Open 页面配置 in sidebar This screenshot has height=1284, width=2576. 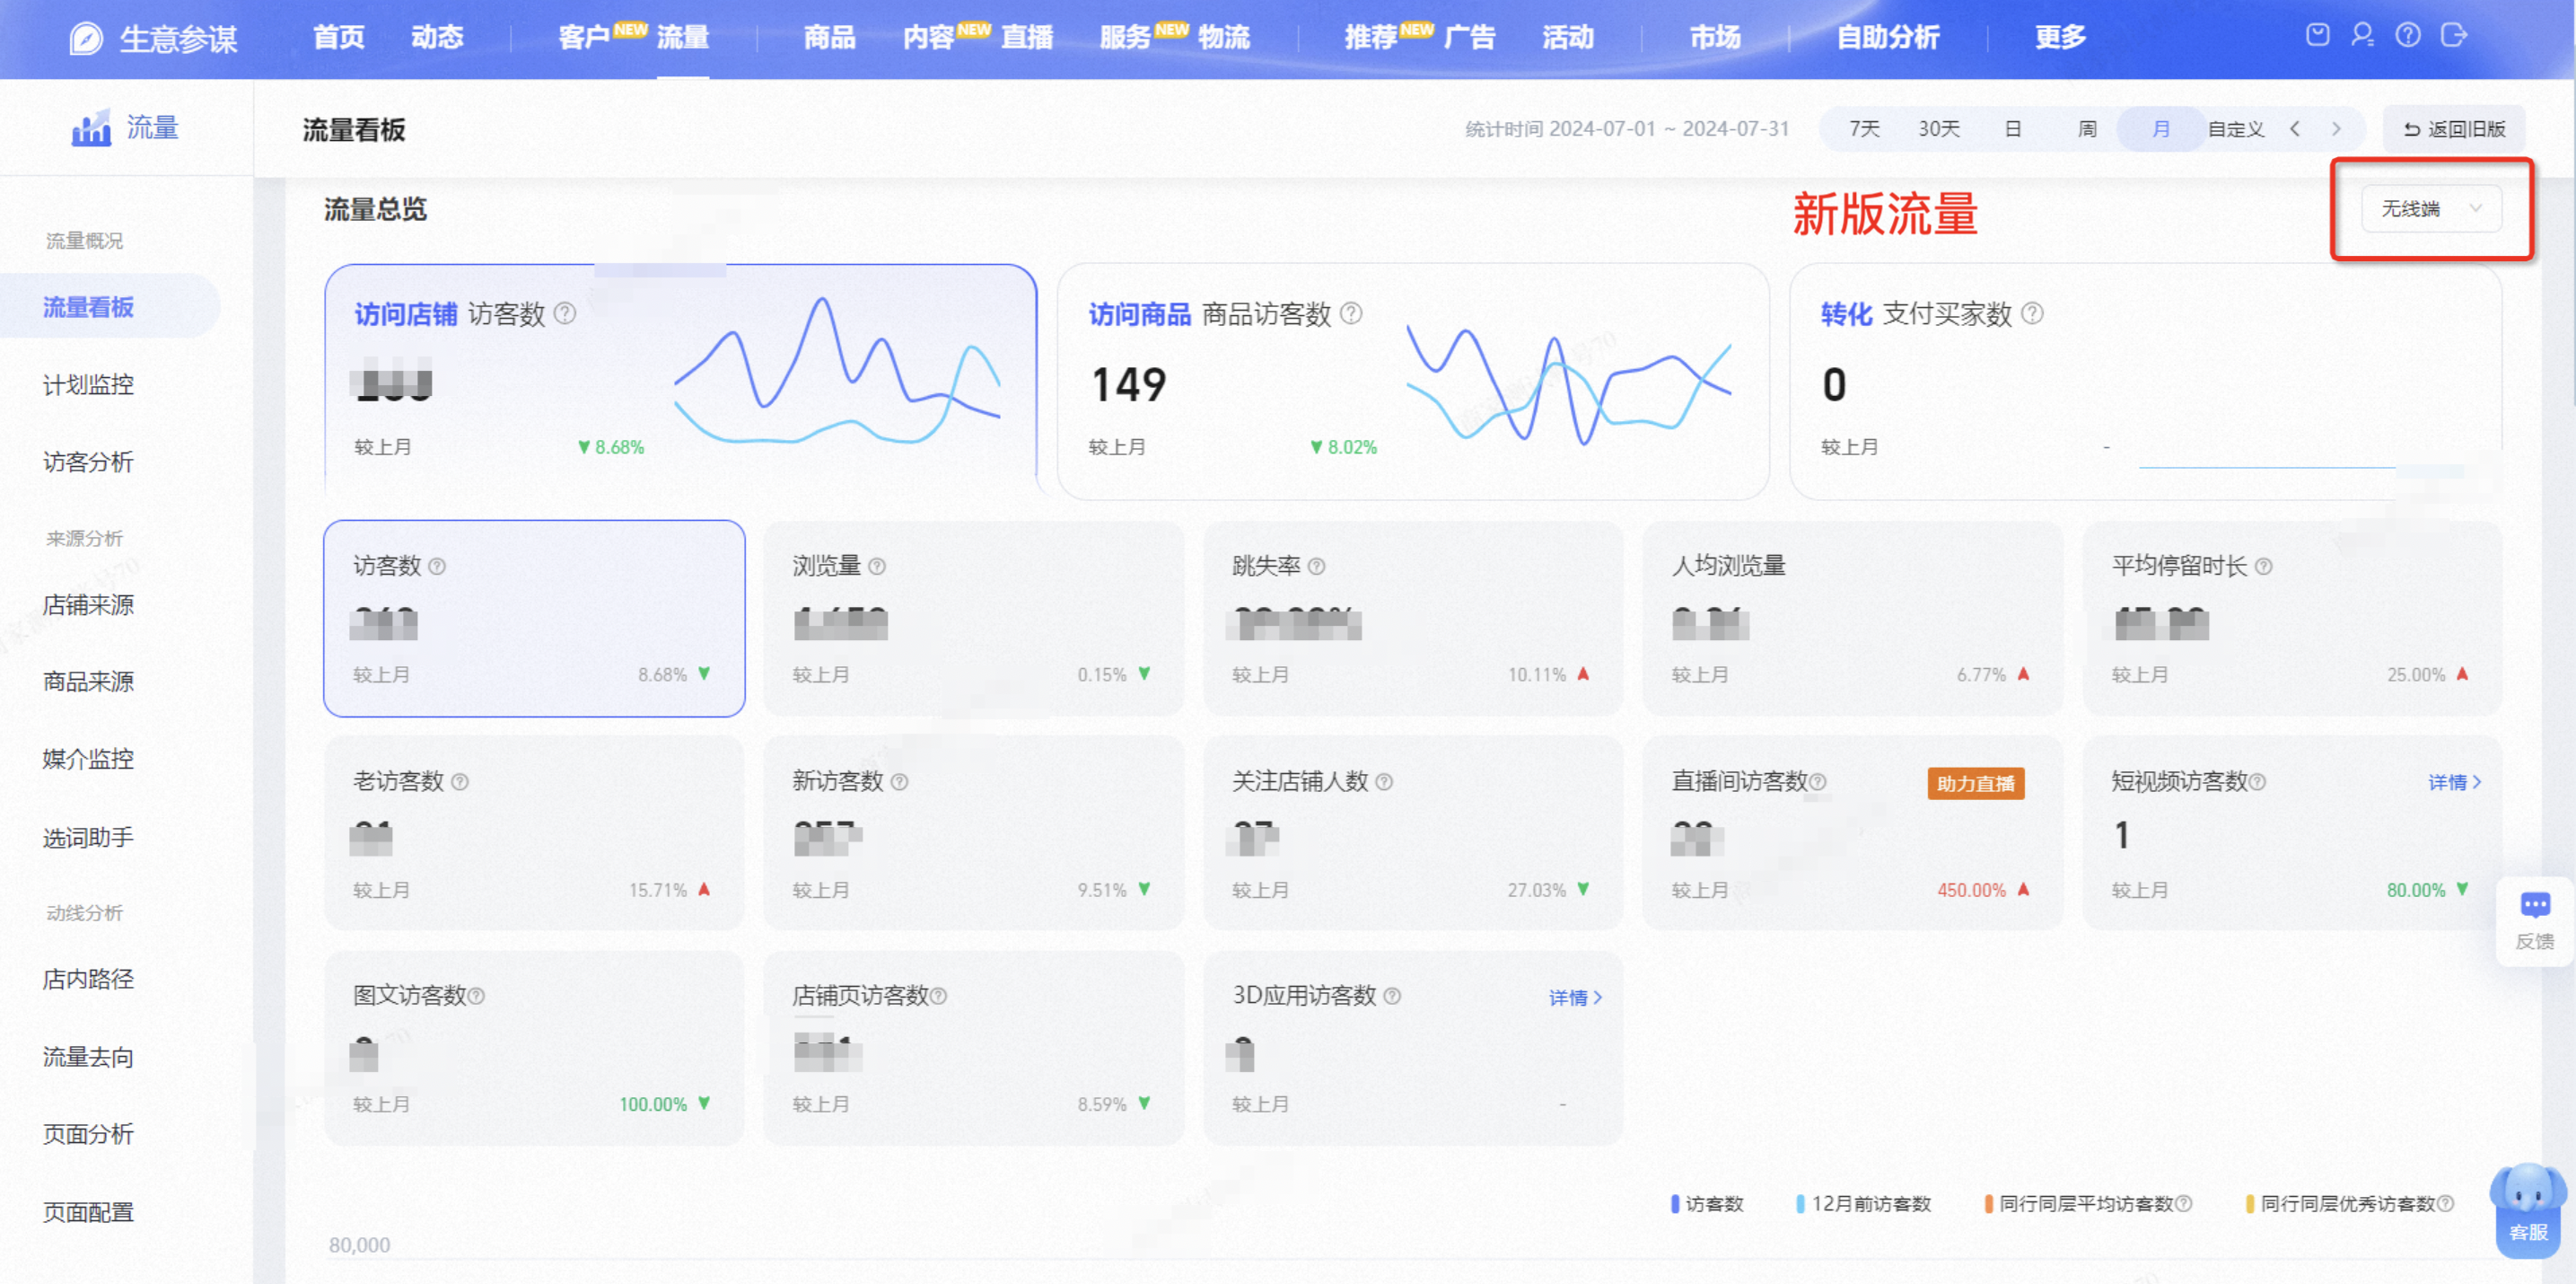tap(88, 1212)
